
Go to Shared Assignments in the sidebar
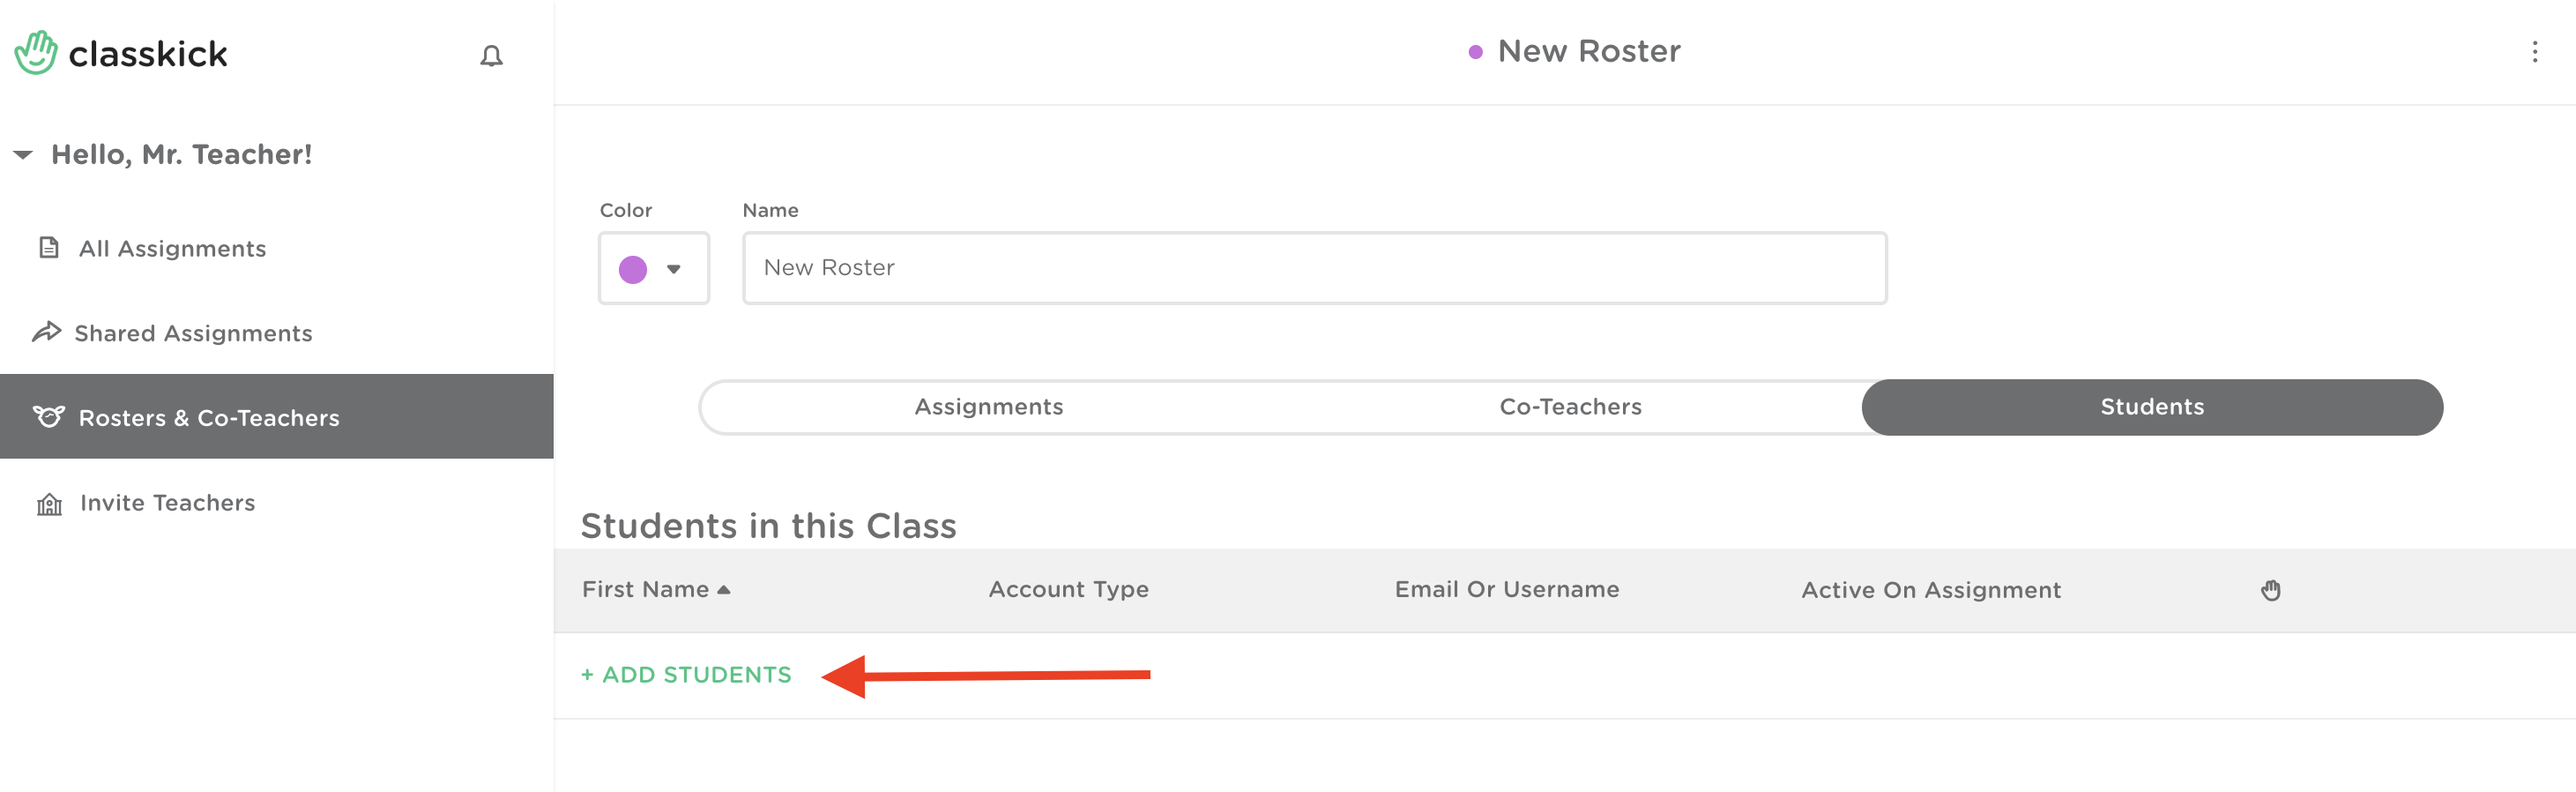193,333
